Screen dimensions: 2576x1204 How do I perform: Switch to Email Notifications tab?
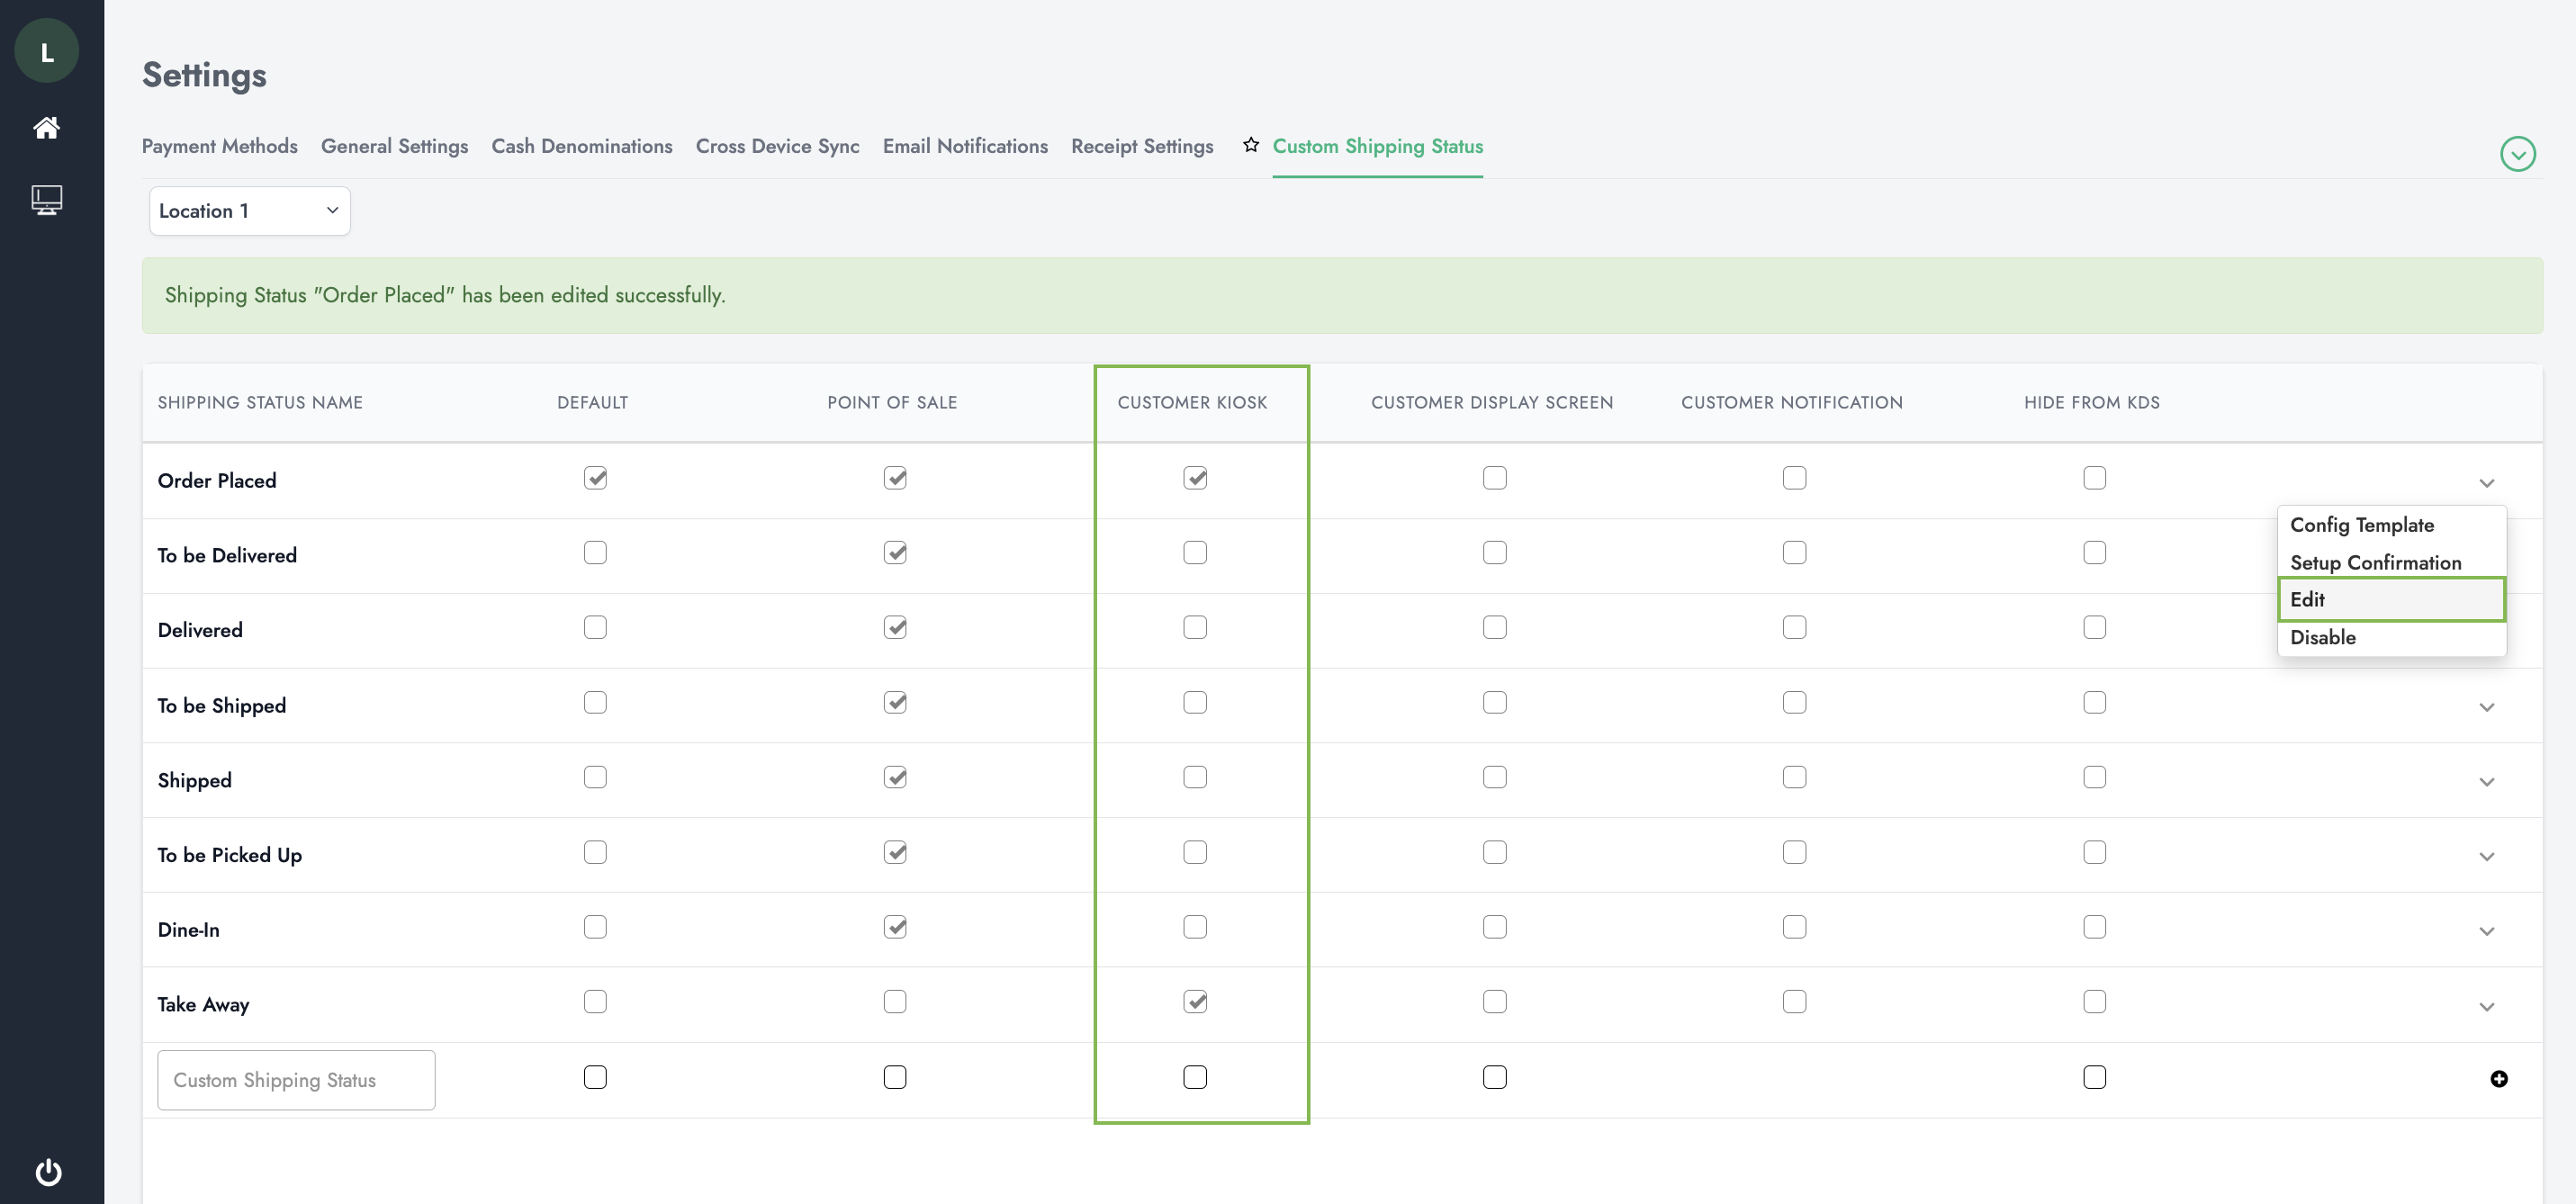(964, 146)
